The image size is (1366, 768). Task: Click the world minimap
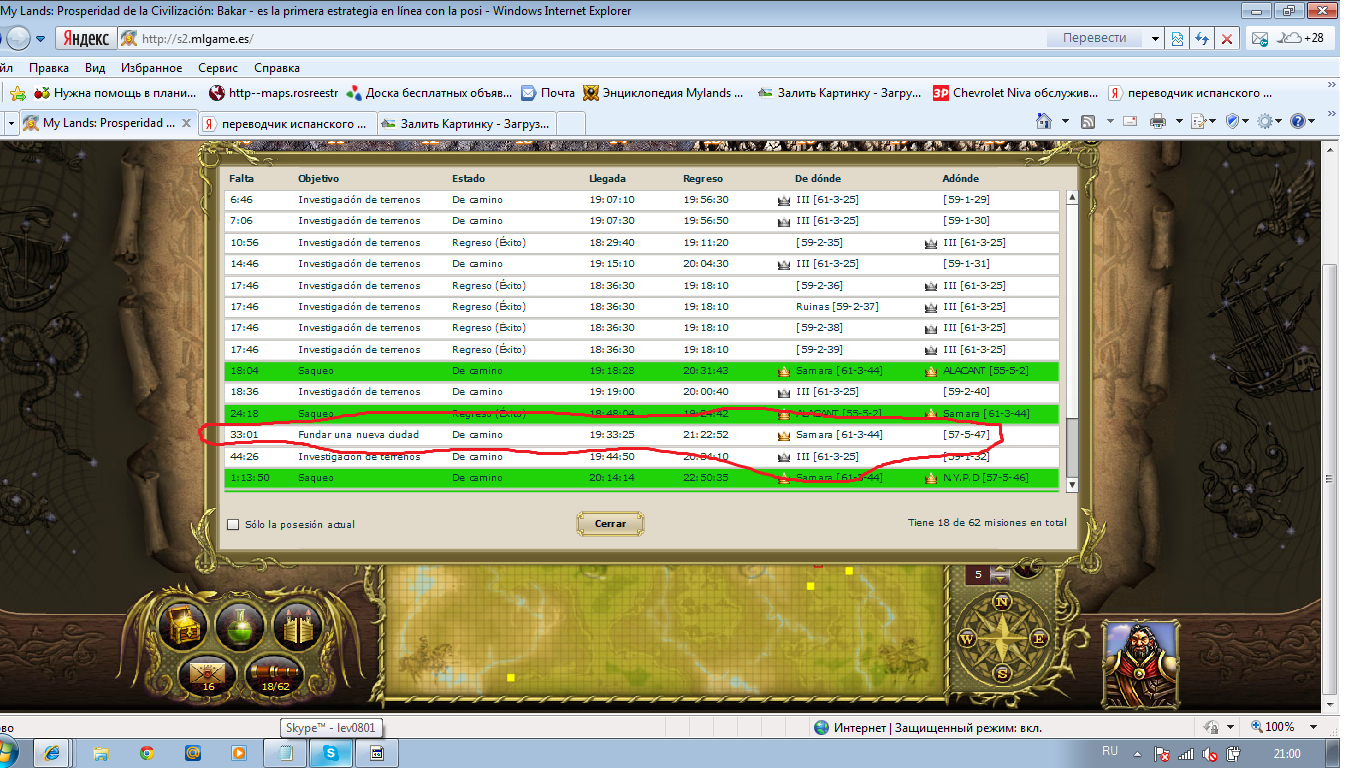pyautogui.click(x=663, y=630)
